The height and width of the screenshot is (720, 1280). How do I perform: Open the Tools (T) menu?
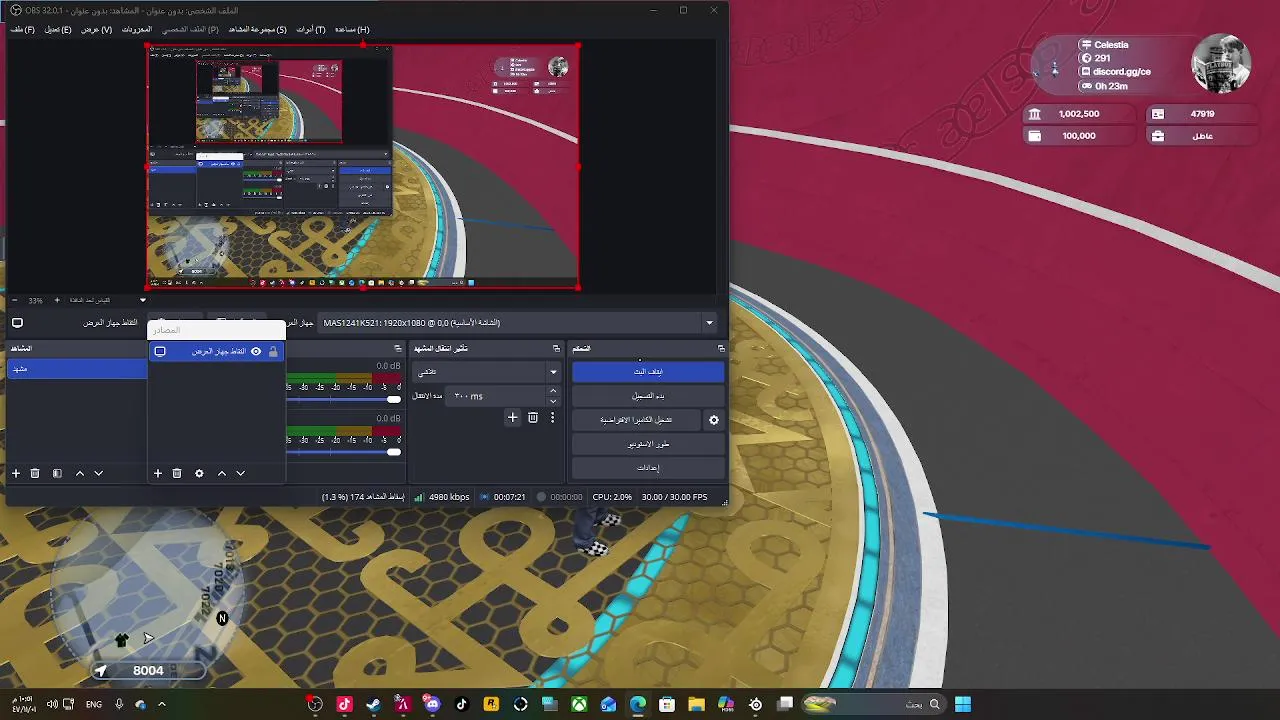pyautogui.click(x=311, y=29)
